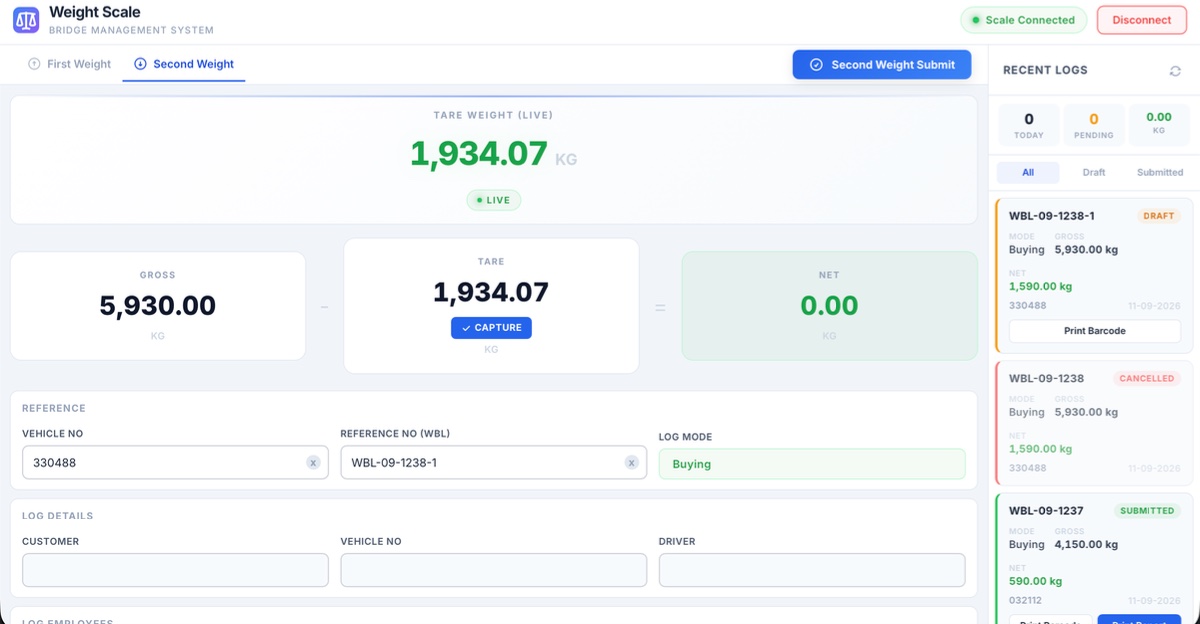Refresh the Recent Logs list
Image resolution: width=1200 pixels, height=624 pixels.
pyautogui.click(x=1175, y=71)
